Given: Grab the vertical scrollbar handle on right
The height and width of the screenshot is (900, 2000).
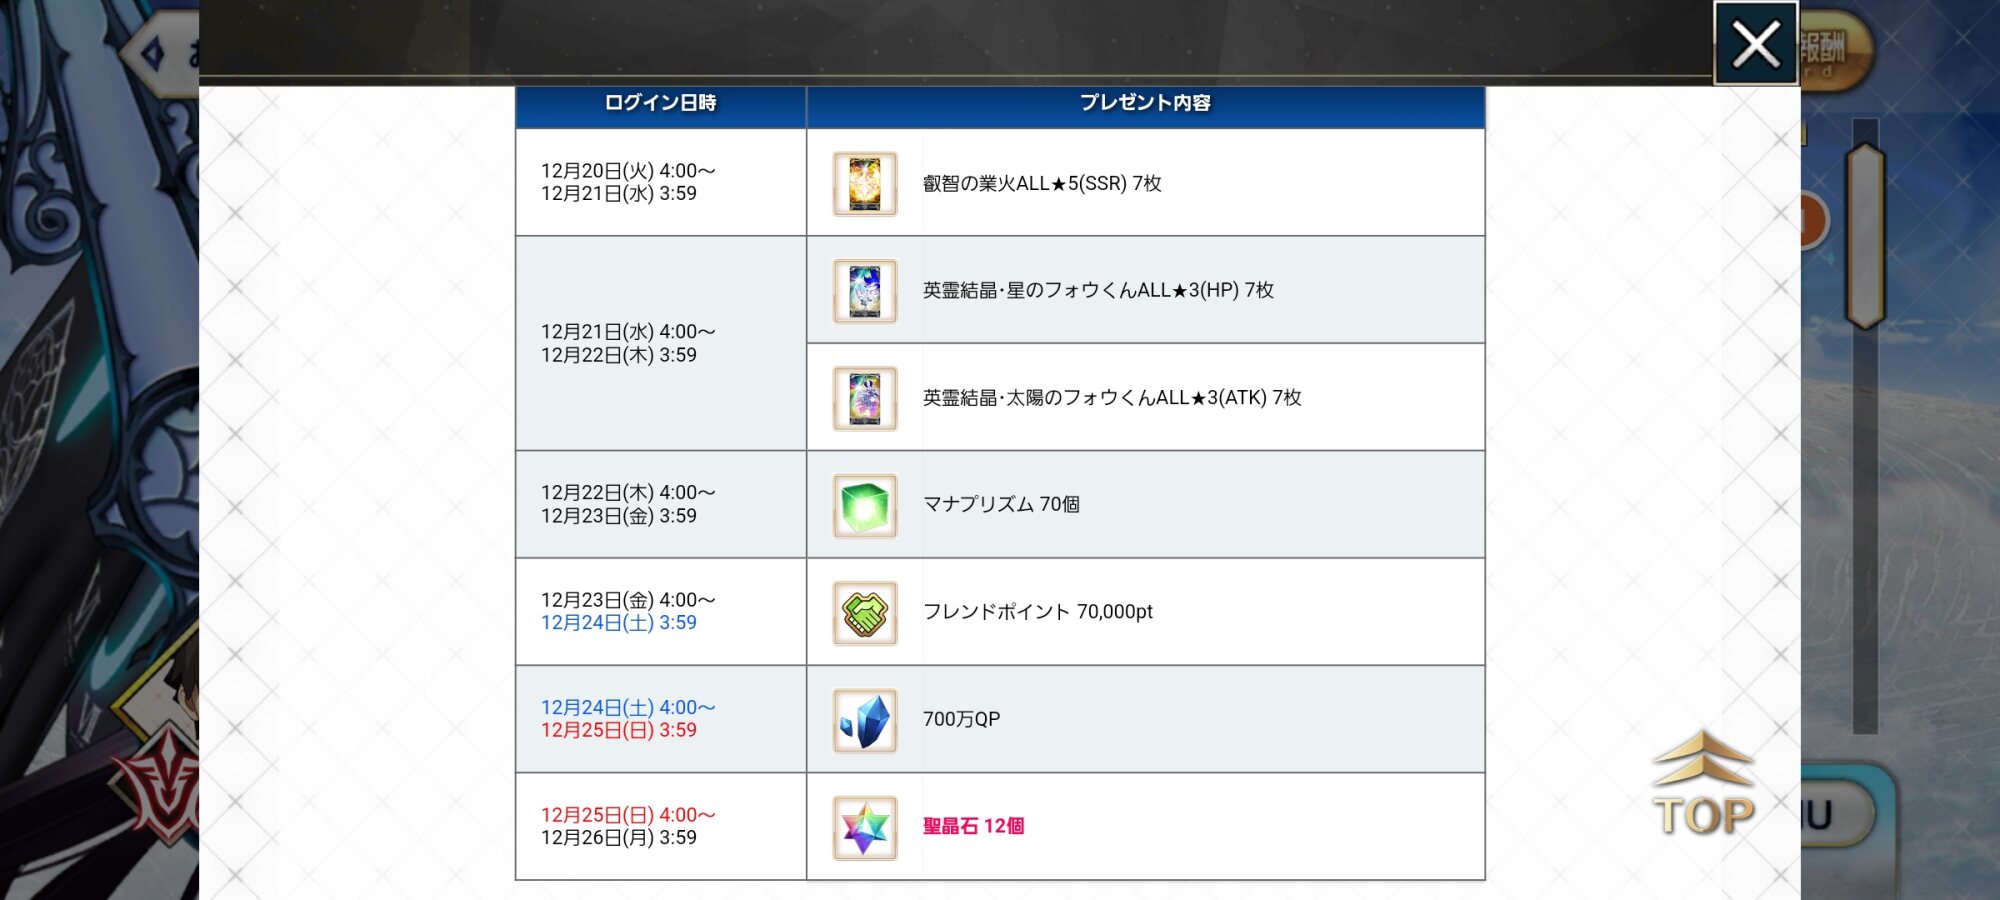Looking at the screenshot, I should click(1865, 235).
